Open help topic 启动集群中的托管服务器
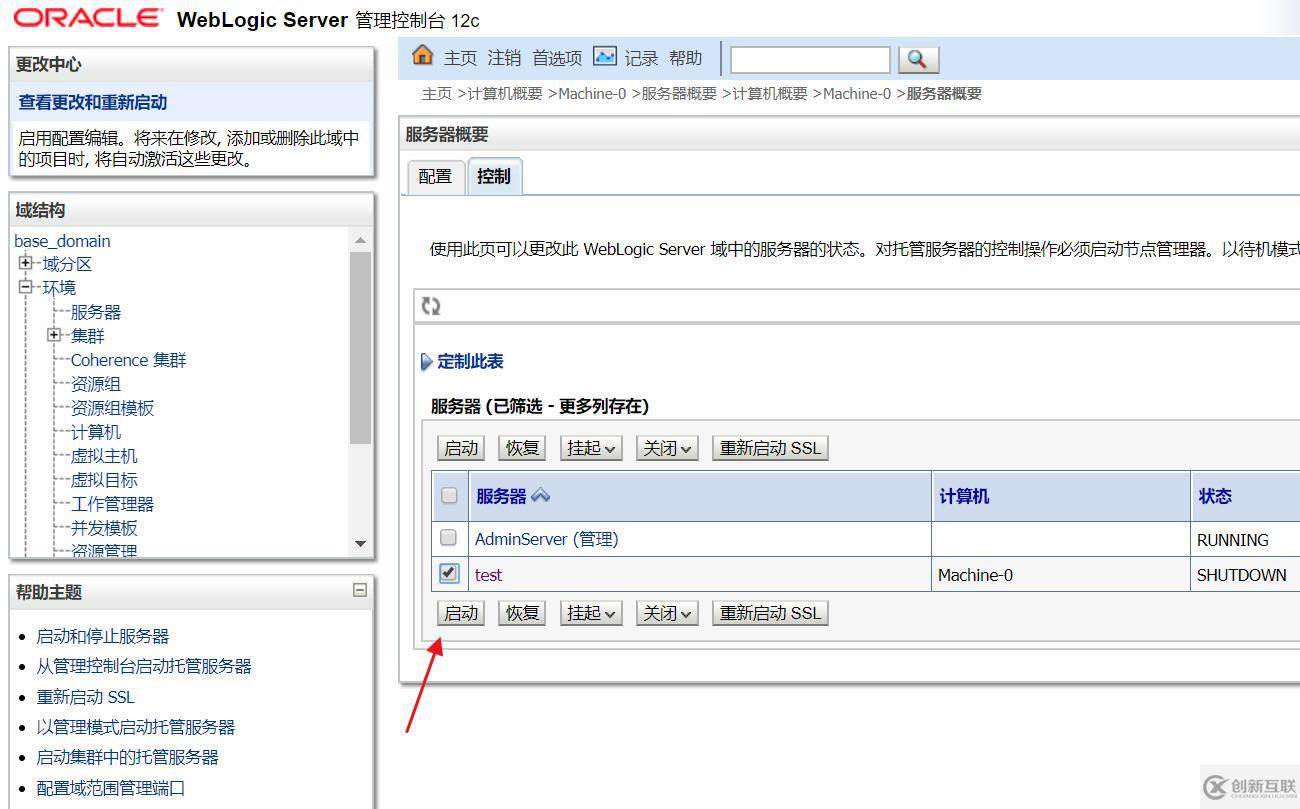 tap(127, 757)
